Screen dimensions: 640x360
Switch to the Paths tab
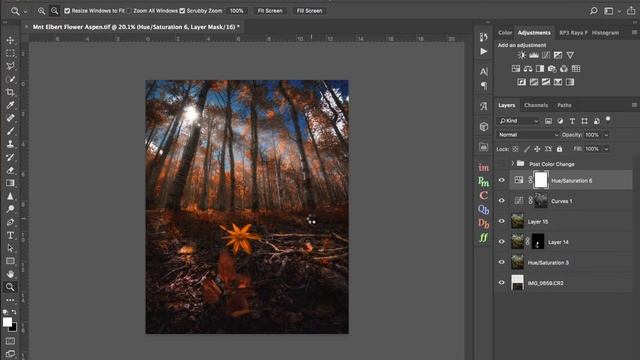coord(564,105)
